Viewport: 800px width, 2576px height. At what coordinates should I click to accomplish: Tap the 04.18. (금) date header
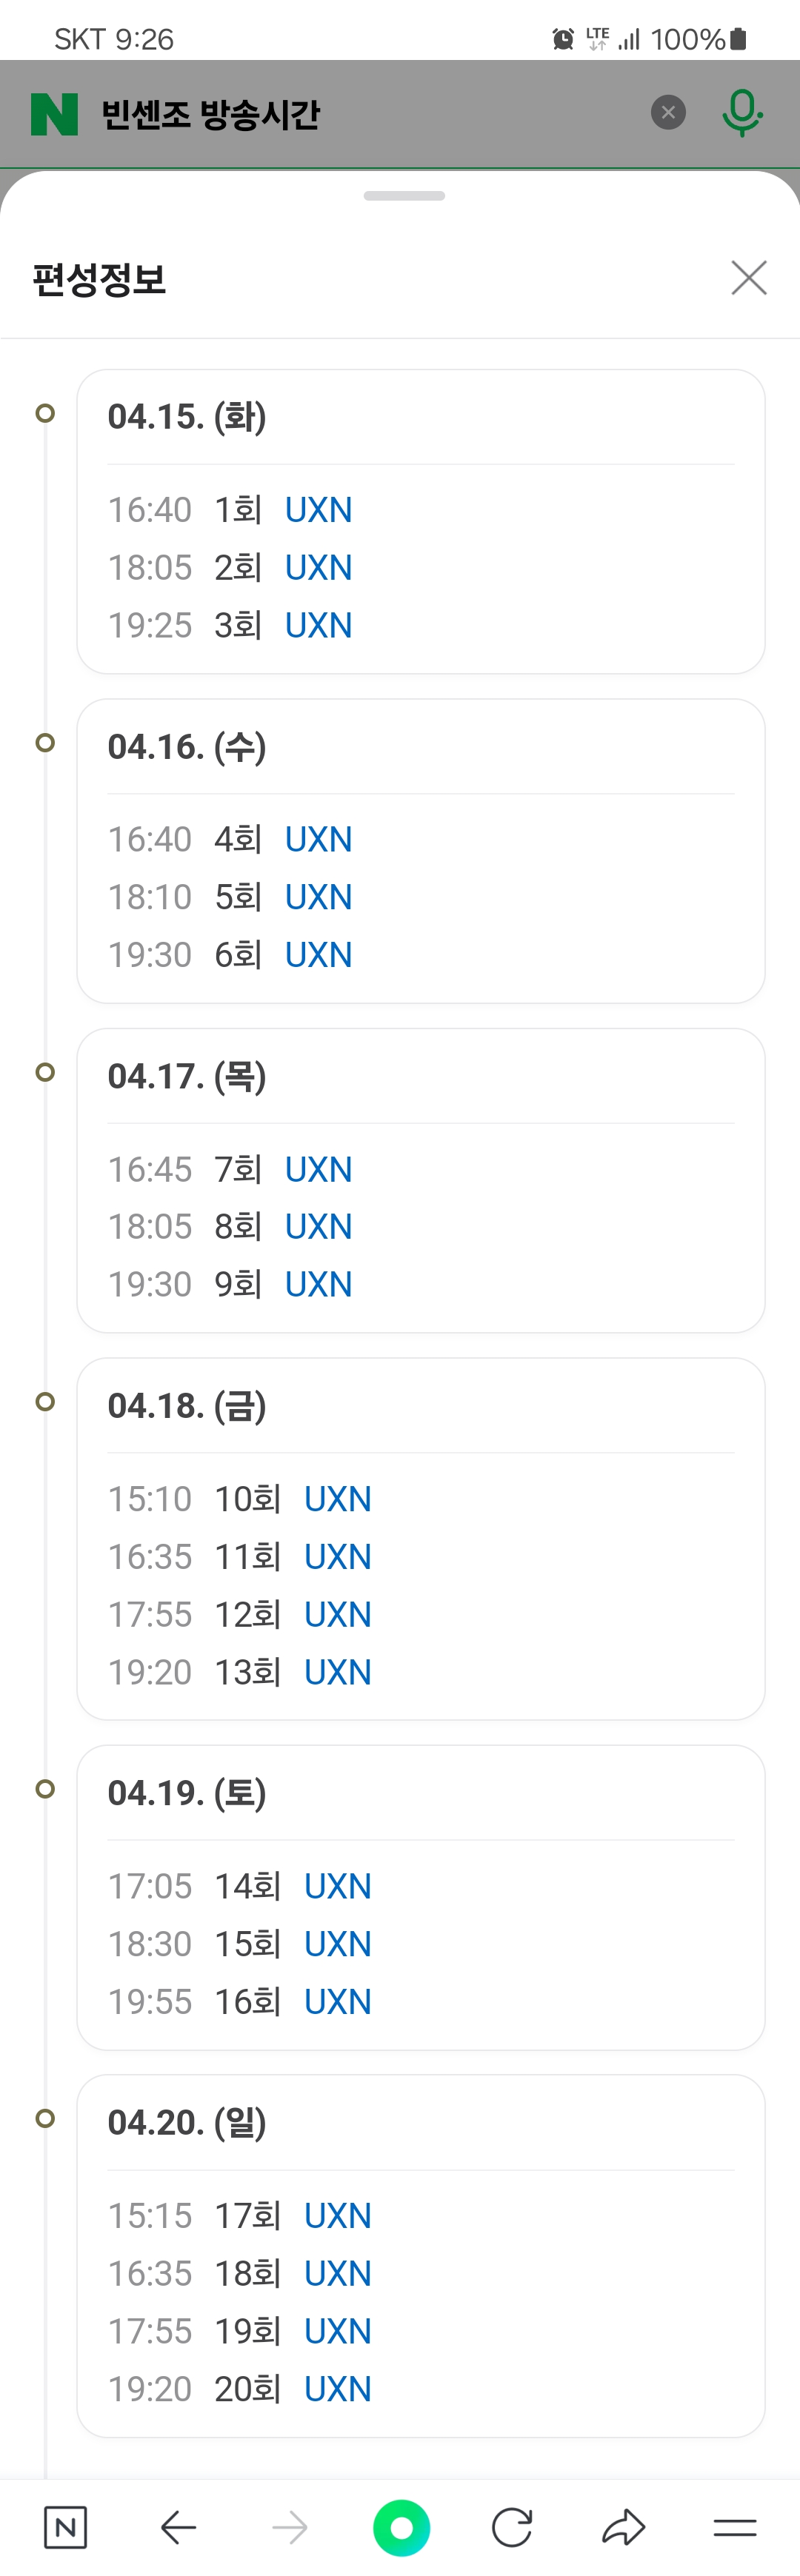click(187, 1406)
